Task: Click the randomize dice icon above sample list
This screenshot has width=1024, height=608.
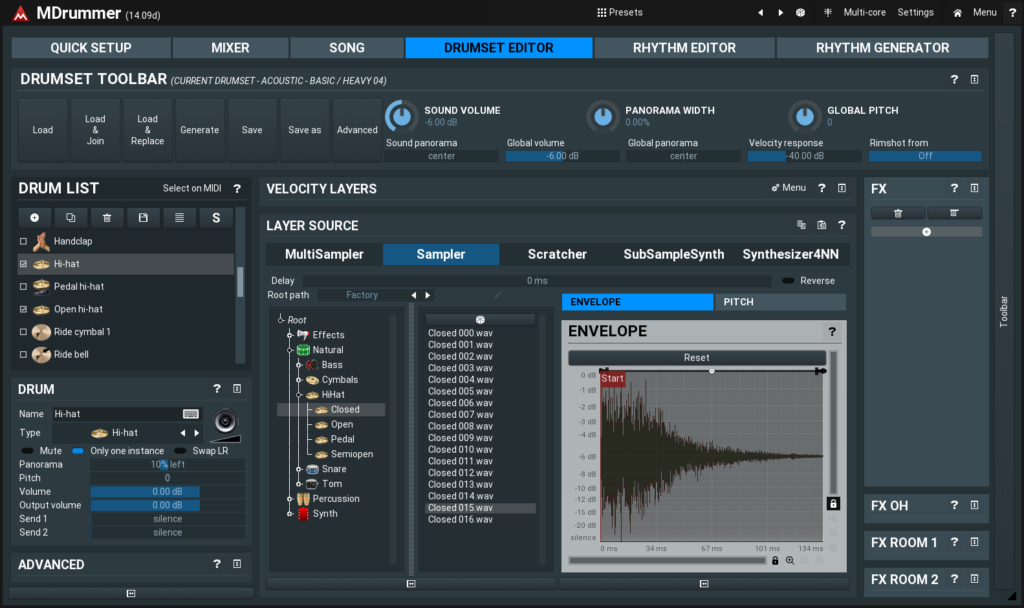Action: click(x=480, y=320)
